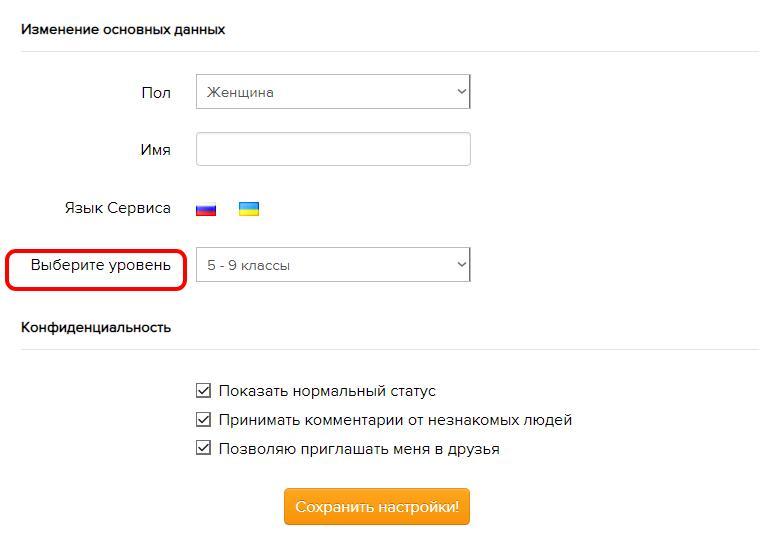
Task: Click the chevron arrow on the level dropdown
Action: 461,265
